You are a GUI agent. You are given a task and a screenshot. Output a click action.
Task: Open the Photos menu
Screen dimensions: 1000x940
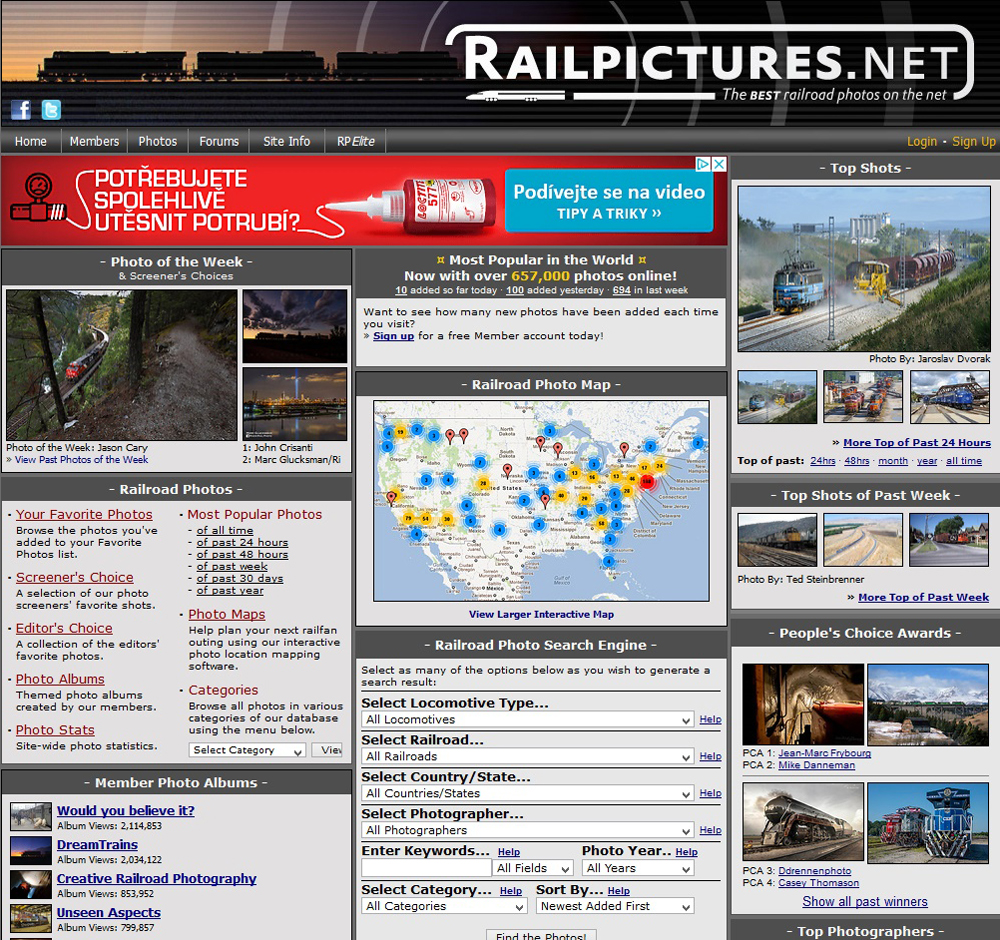[158, 141]
